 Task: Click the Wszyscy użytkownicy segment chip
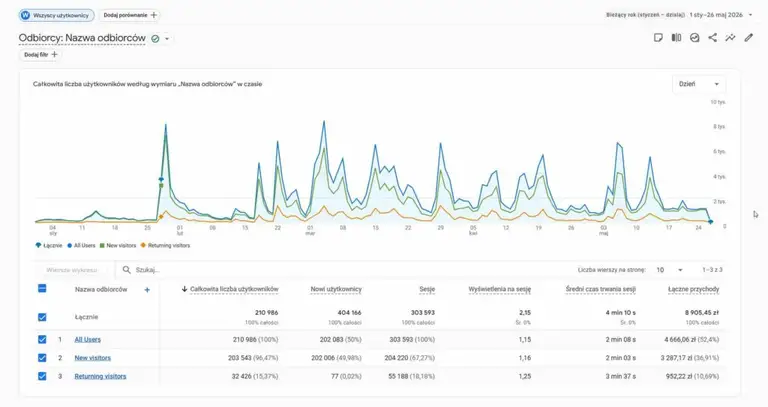tap(57, 15)
